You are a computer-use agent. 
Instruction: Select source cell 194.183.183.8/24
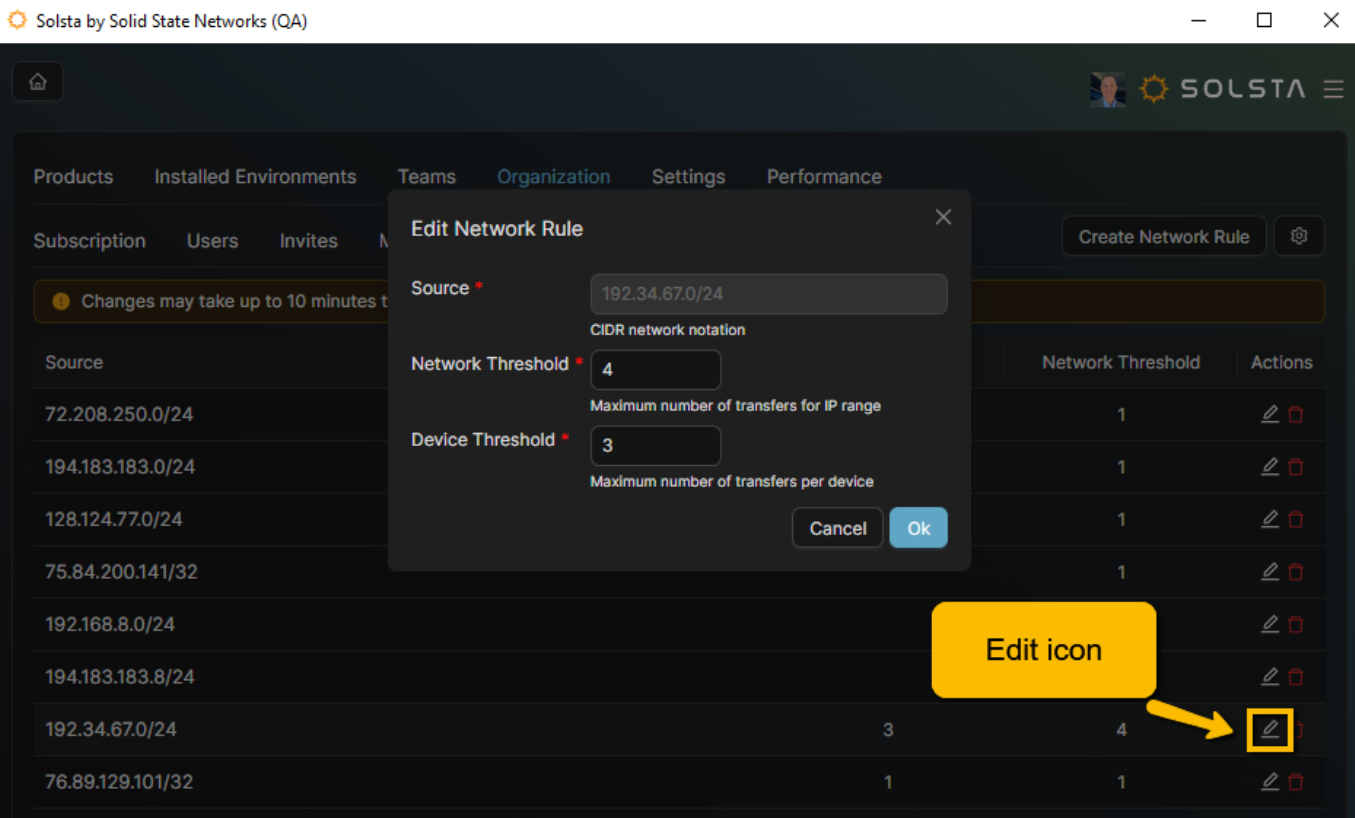120,677
